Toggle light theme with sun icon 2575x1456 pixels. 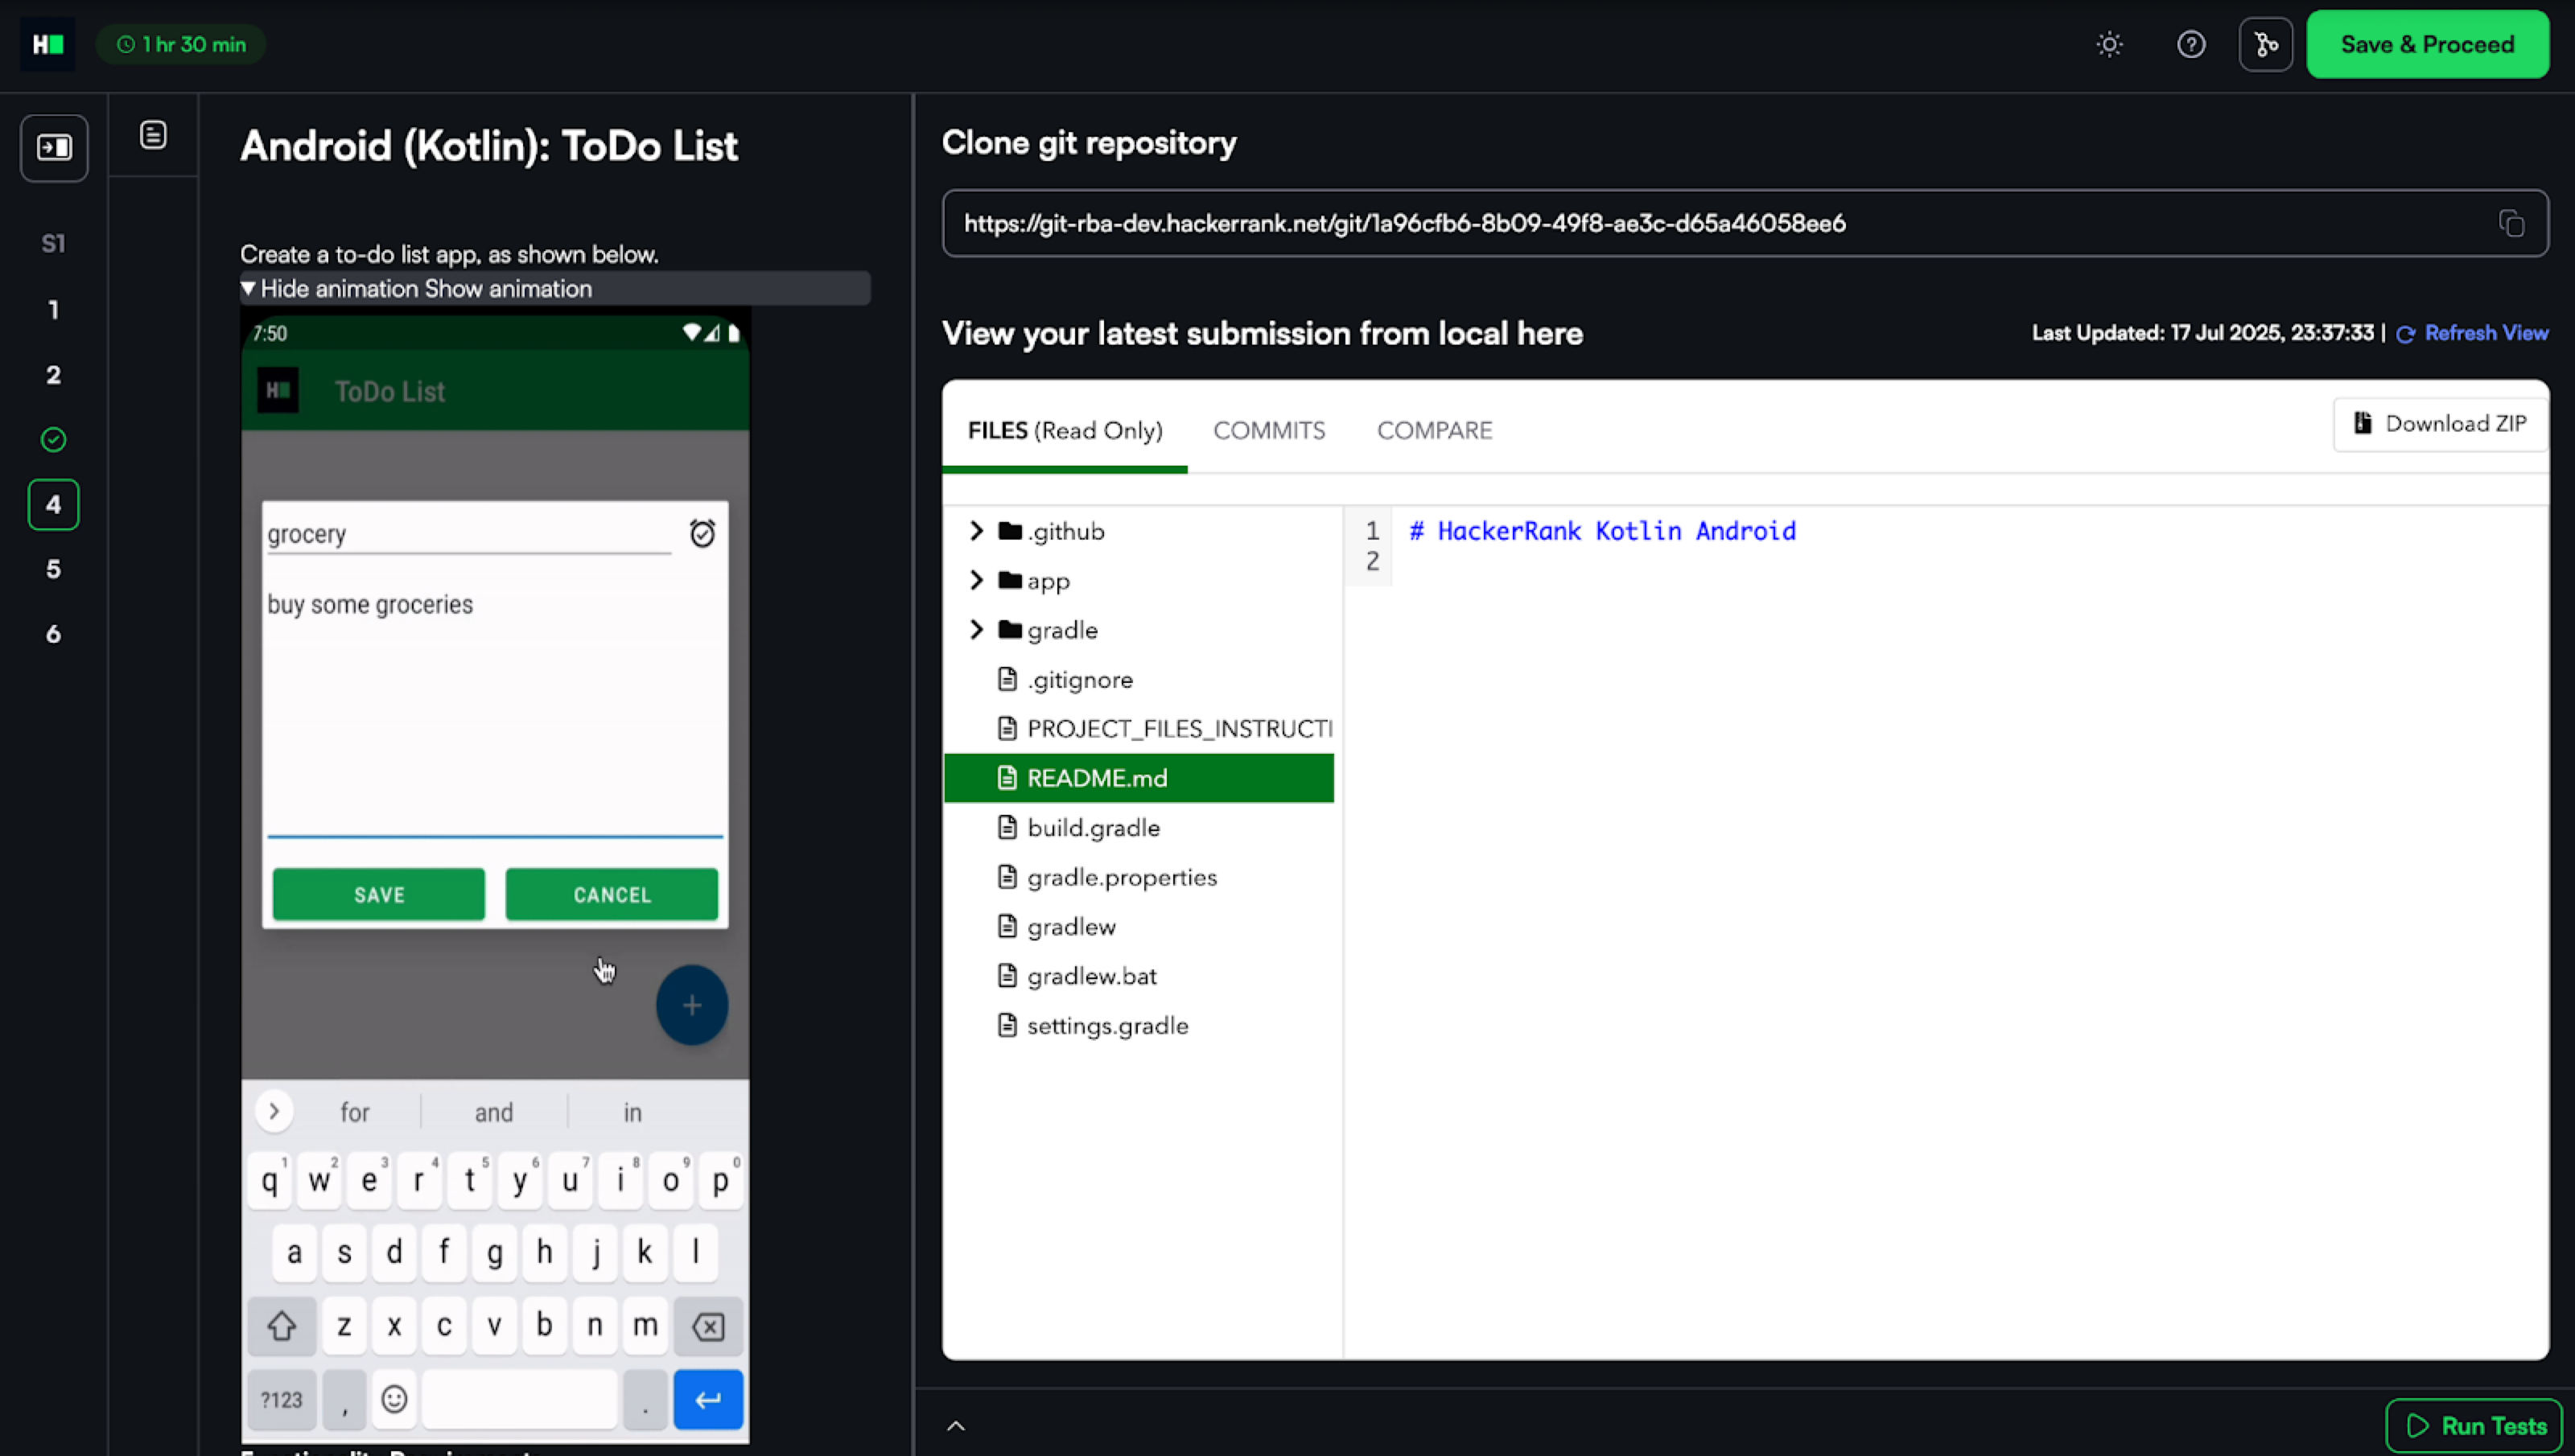tap(2109, 44)
